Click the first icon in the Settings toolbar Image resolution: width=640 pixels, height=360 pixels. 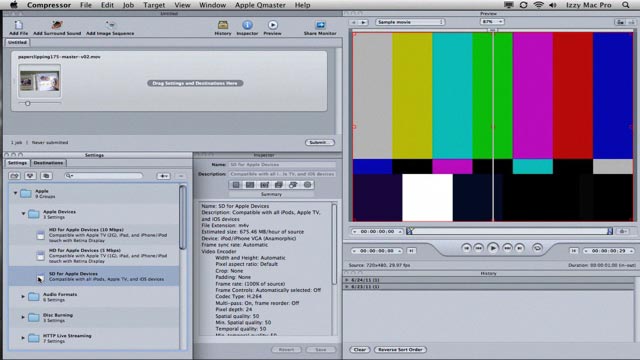(15, 176)
